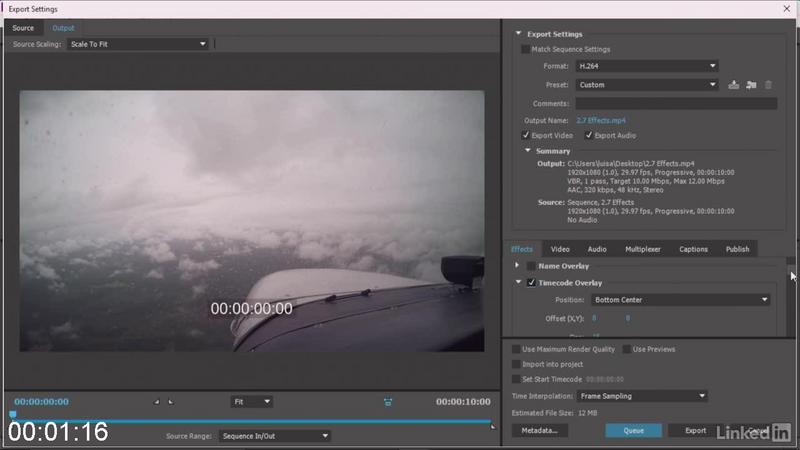Image resolution: width=800 pixels, height=450 pixels.
Task: Disable the Timecode Overlay checkbox
Action: click(531, 283)
